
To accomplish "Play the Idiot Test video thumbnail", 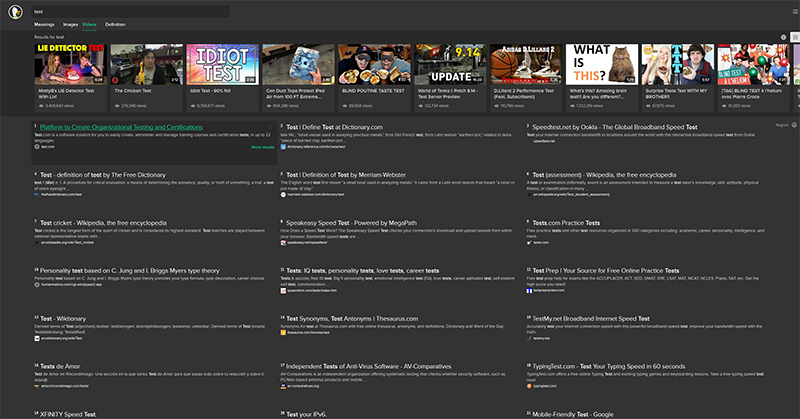I will coord(222,64).
